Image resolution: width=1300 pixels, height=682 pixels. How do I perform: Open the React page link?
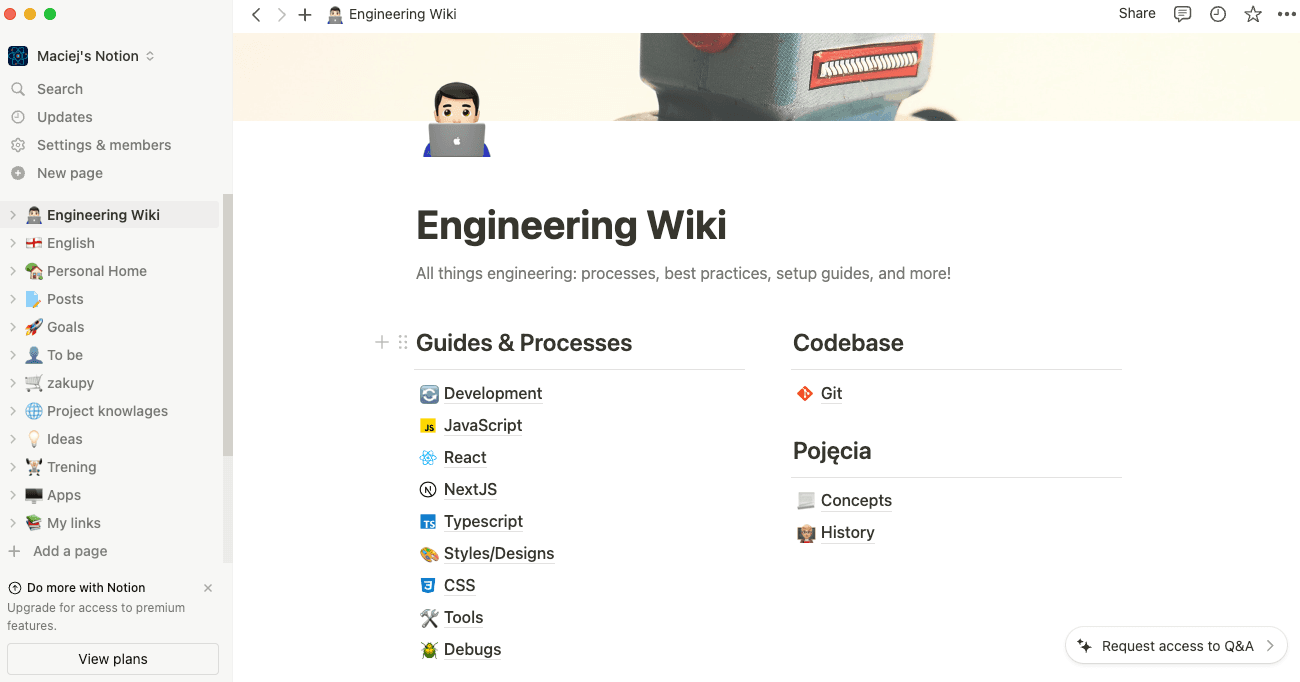coord(465,458)
